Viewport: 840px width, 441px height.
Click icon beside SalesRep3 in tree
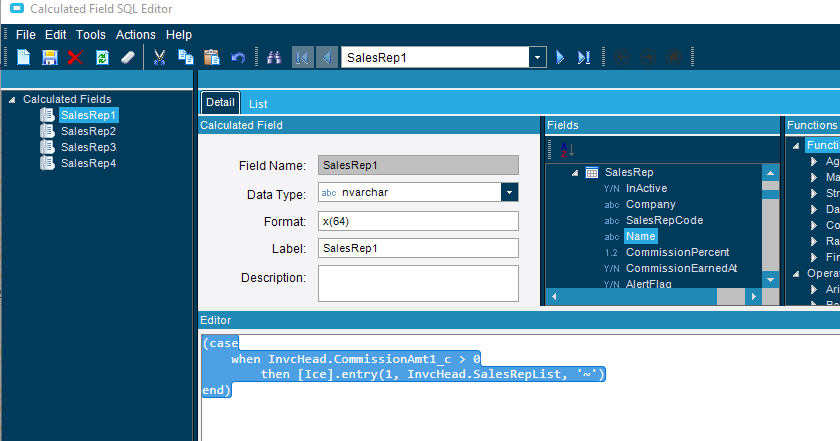(47, 147)
